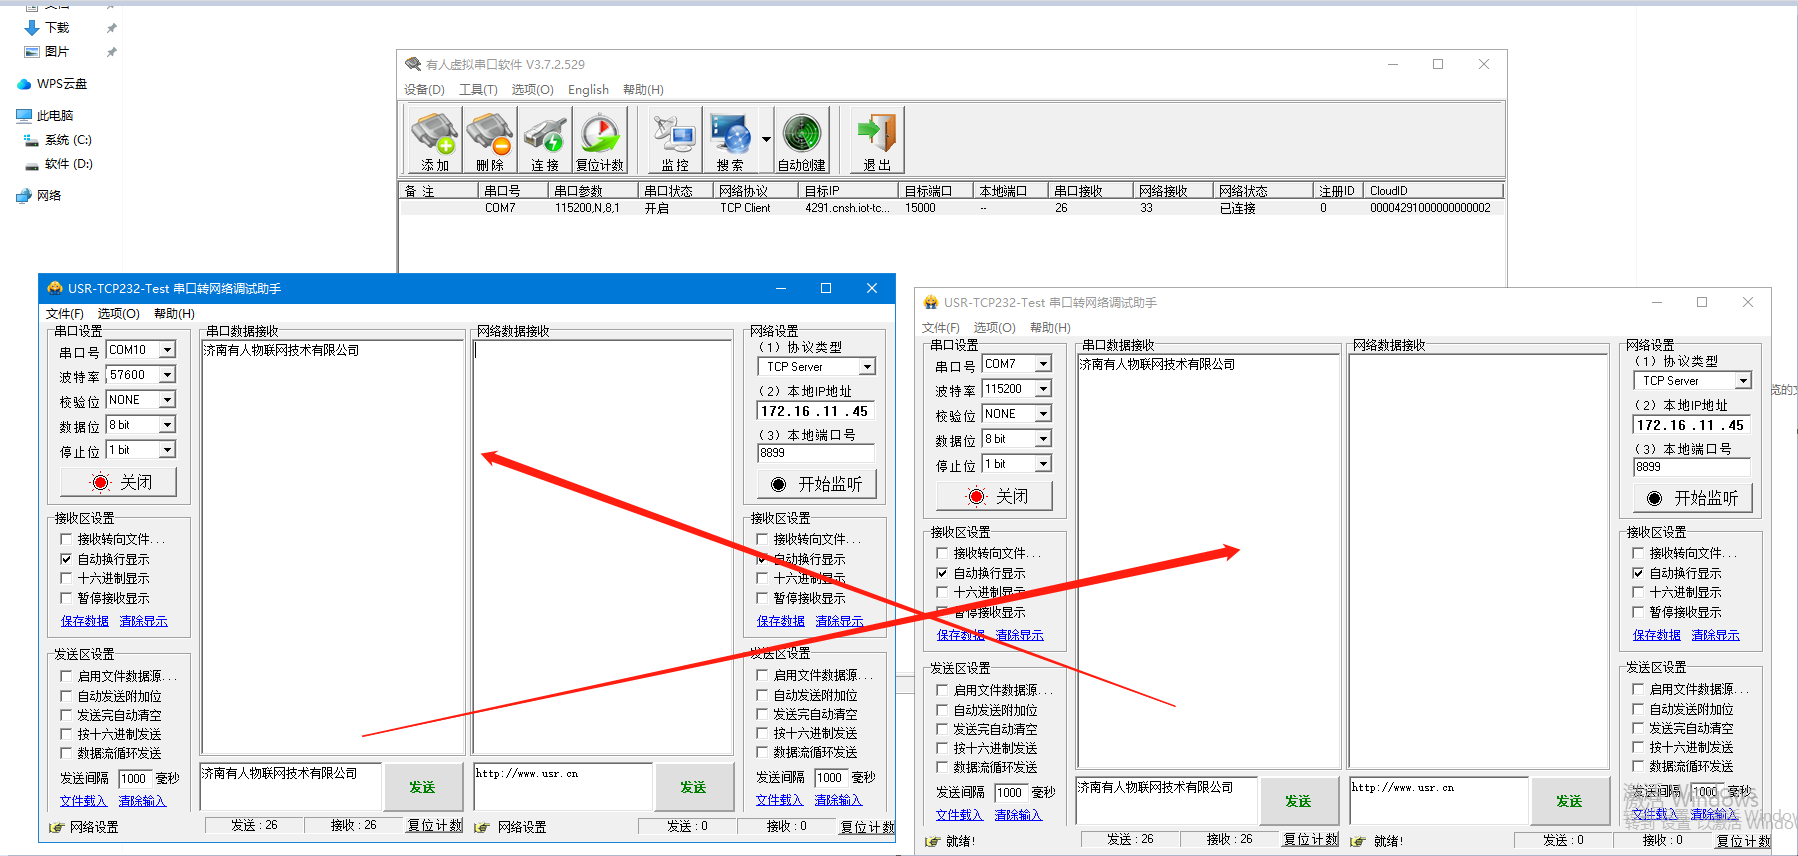
Task: Click the 连接 (Connect) toolbar icon
Action: 545,141
